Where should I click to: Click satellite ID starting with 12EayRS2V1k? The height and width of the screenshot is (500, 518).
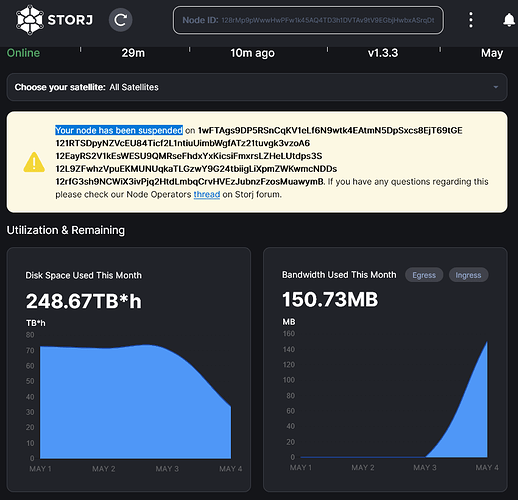pyautogui.click(x=189, y=156)
